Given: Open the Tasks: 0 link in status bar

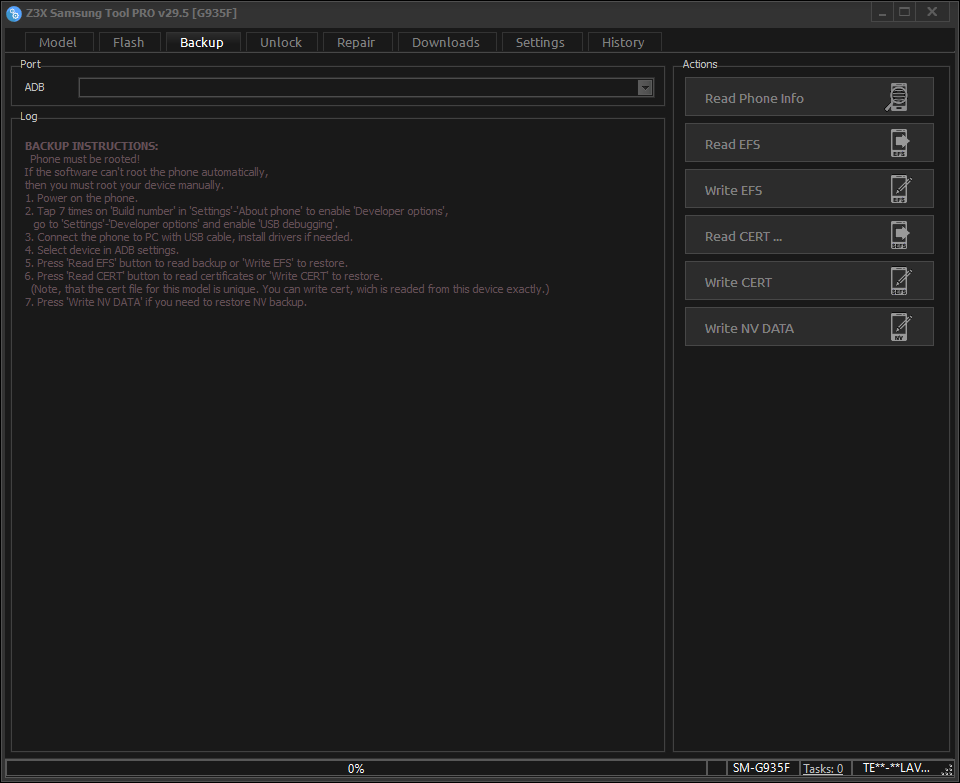Looking at the screenshot, I should [x=823, y=768].
